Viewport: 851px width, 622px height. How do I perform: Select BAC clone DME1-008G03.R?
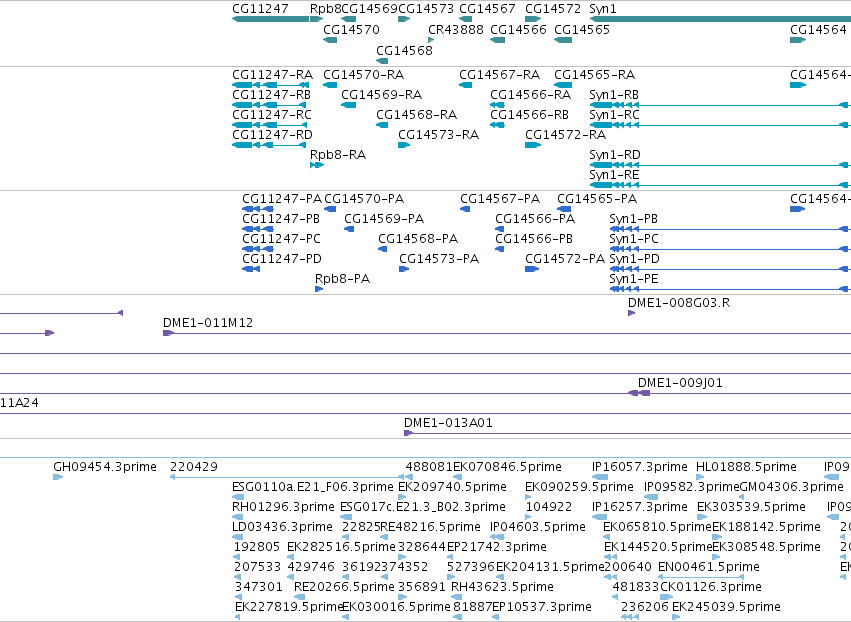679,303
